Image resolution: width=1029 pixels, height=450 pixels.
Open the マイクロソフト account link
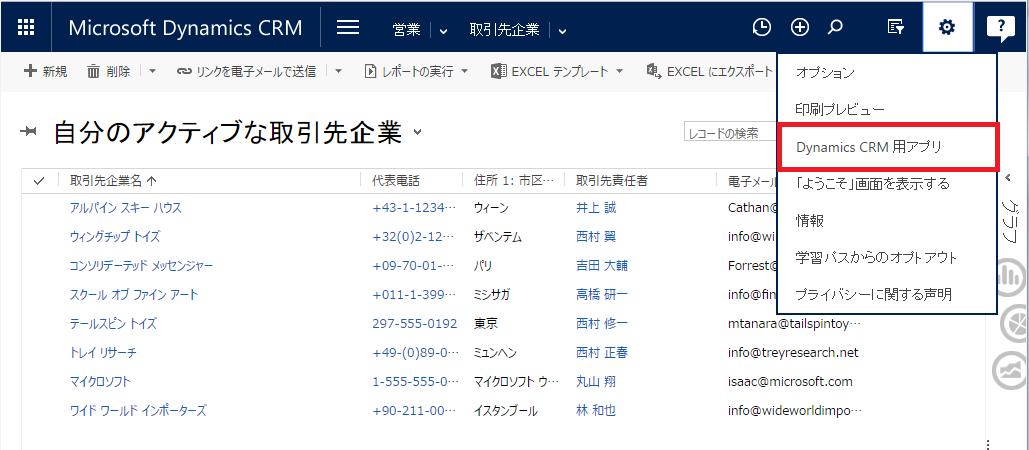[x=100, y=381]
